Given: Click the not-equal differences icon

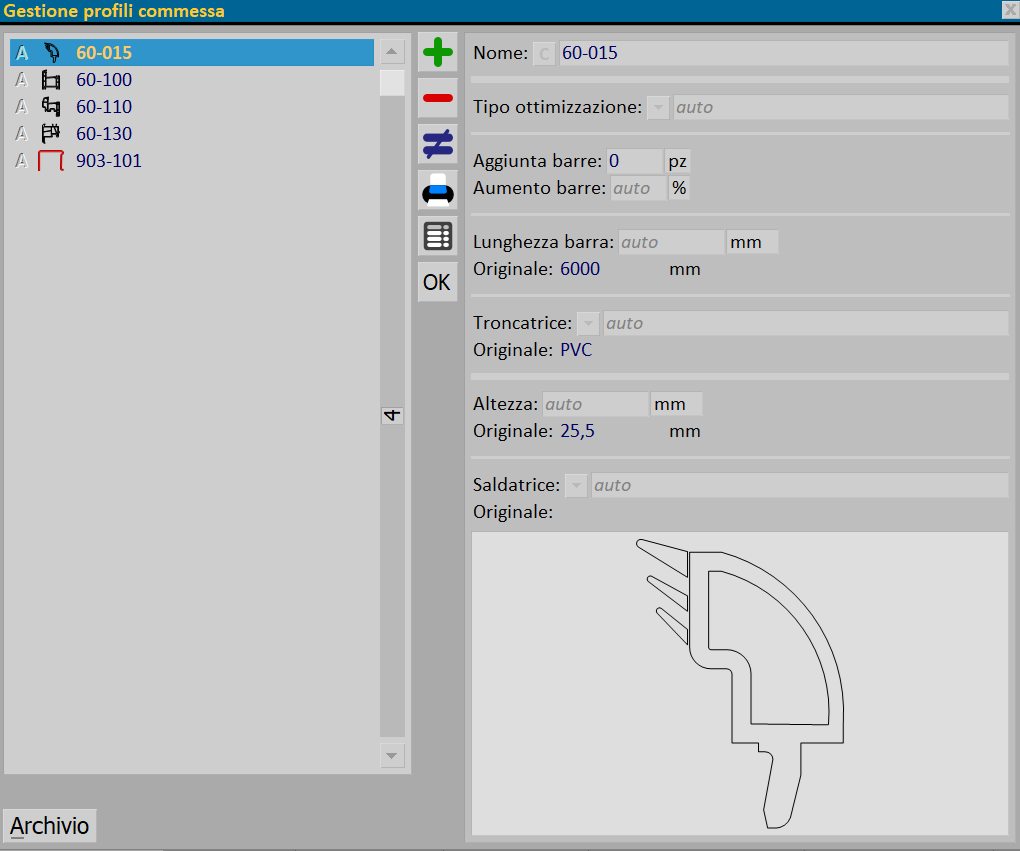Looking at the screenshot, I should pyautogui.click(x=437, y=144).
